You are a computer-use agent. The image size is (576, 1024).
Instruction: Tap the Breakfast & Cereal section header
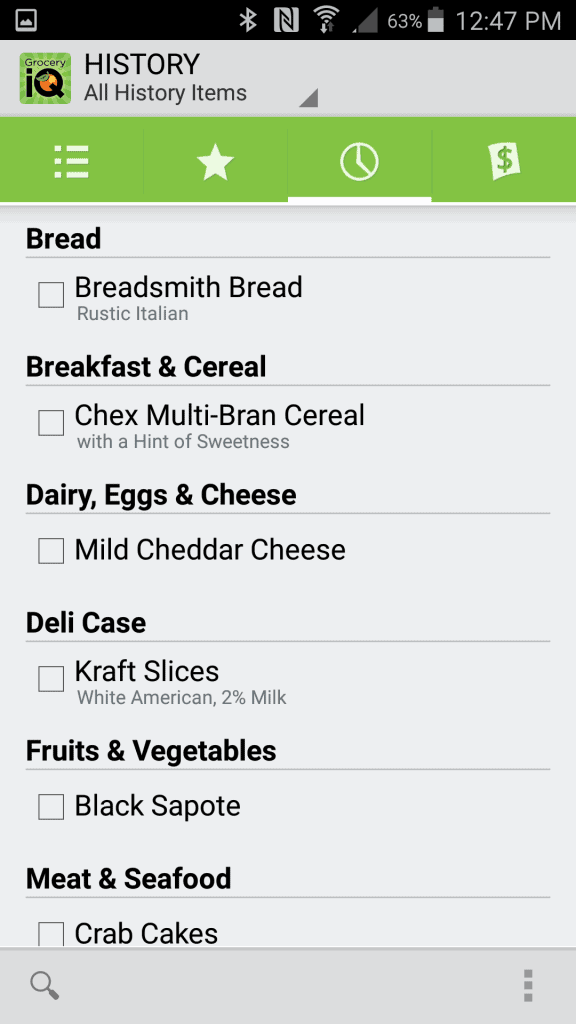(x=146, y=367)
